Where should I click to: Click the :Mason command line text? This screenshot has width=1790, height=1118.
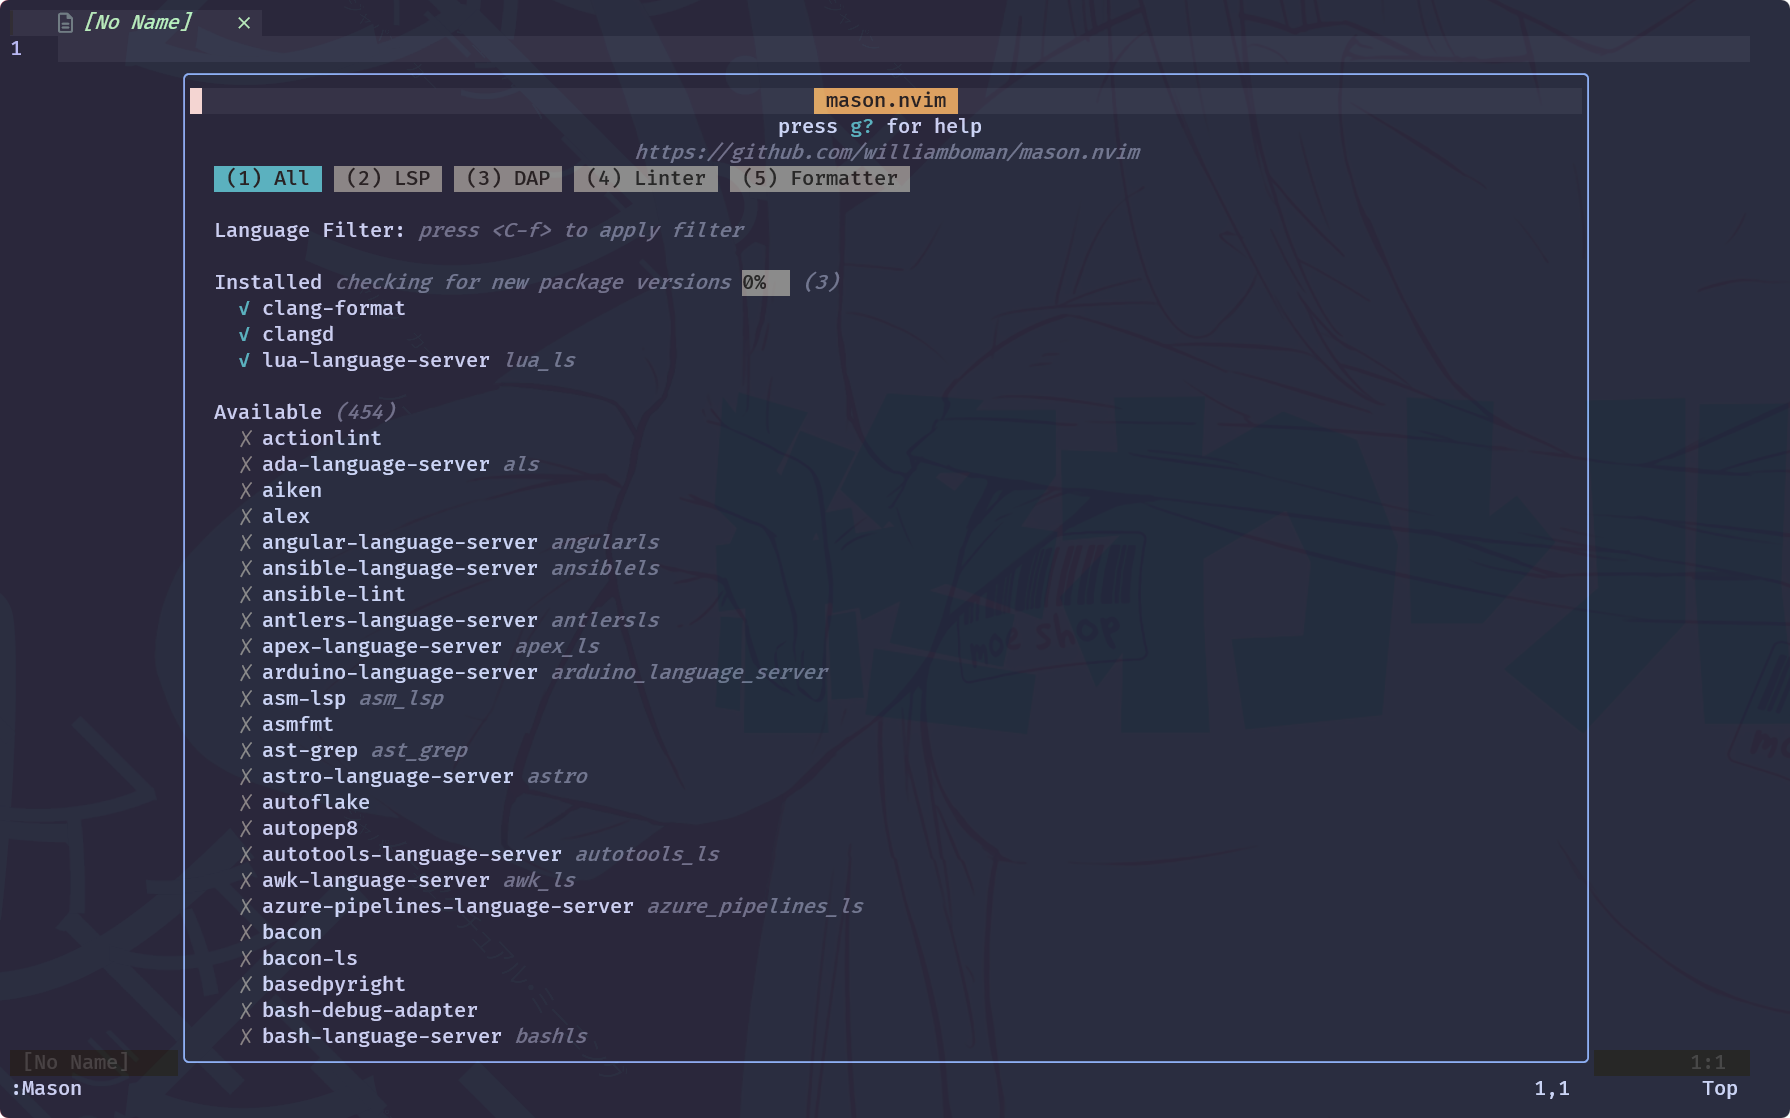tap(46, 1088)
